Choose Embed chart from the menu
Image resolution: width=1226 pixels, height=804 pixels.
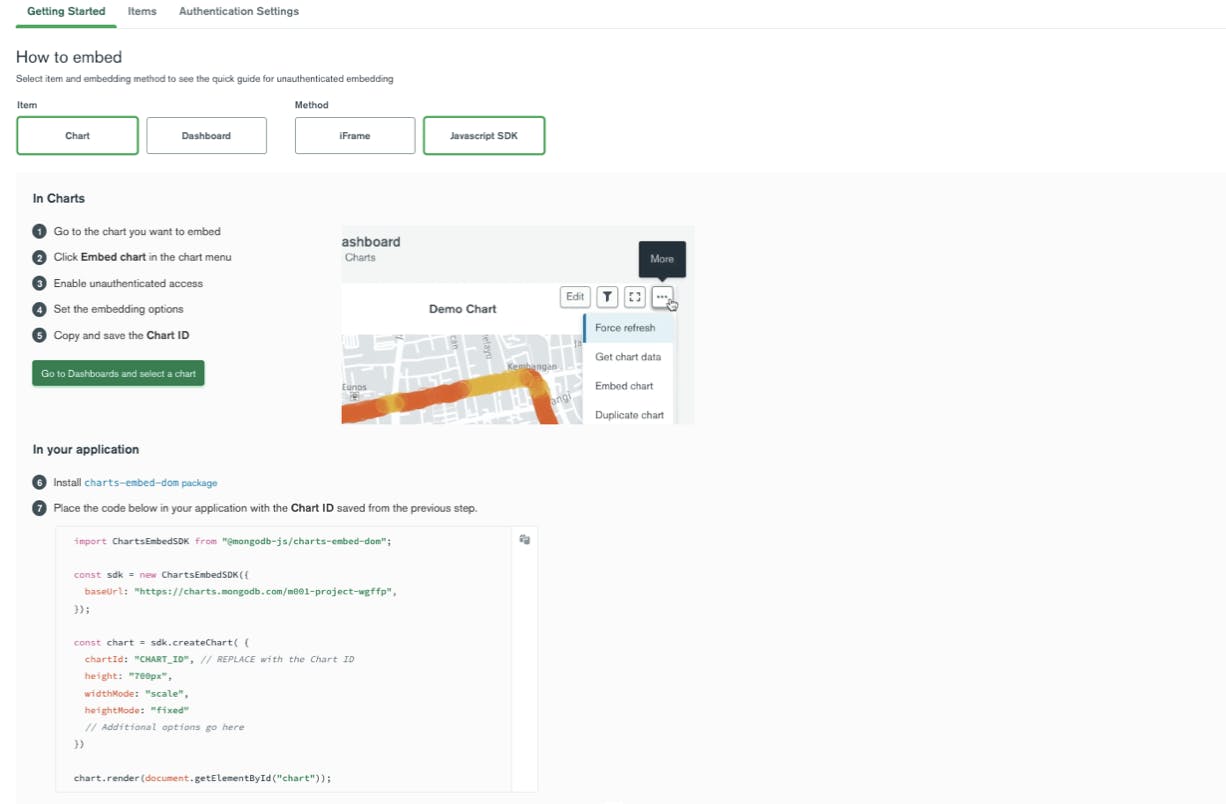click(624, 386)
